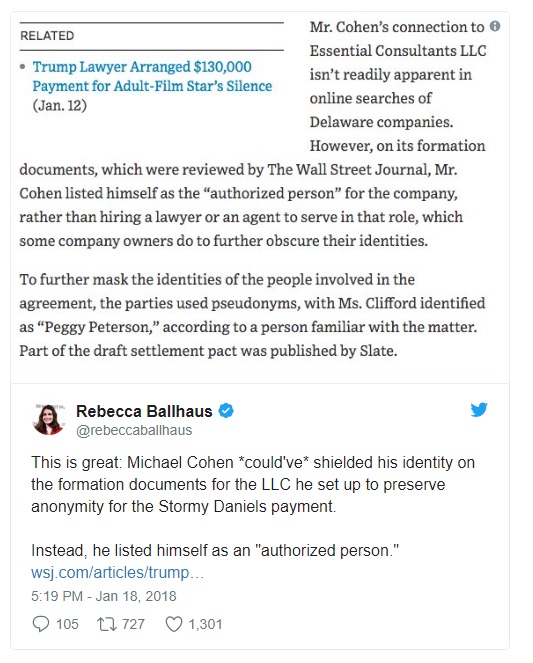Click the 727 retweets count
This screenshot has width=533, height=663.
133,624
